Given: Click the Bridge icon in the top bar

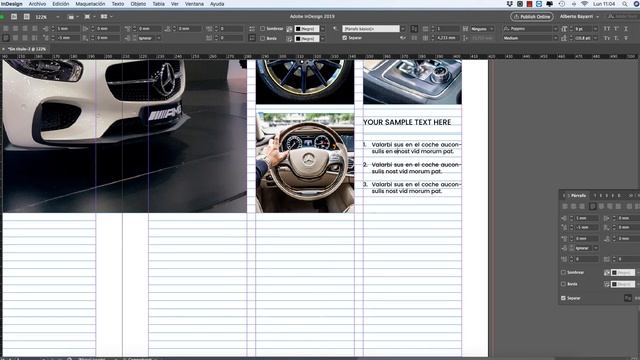Looking at the screenshot, I should (x=14, y=17).
